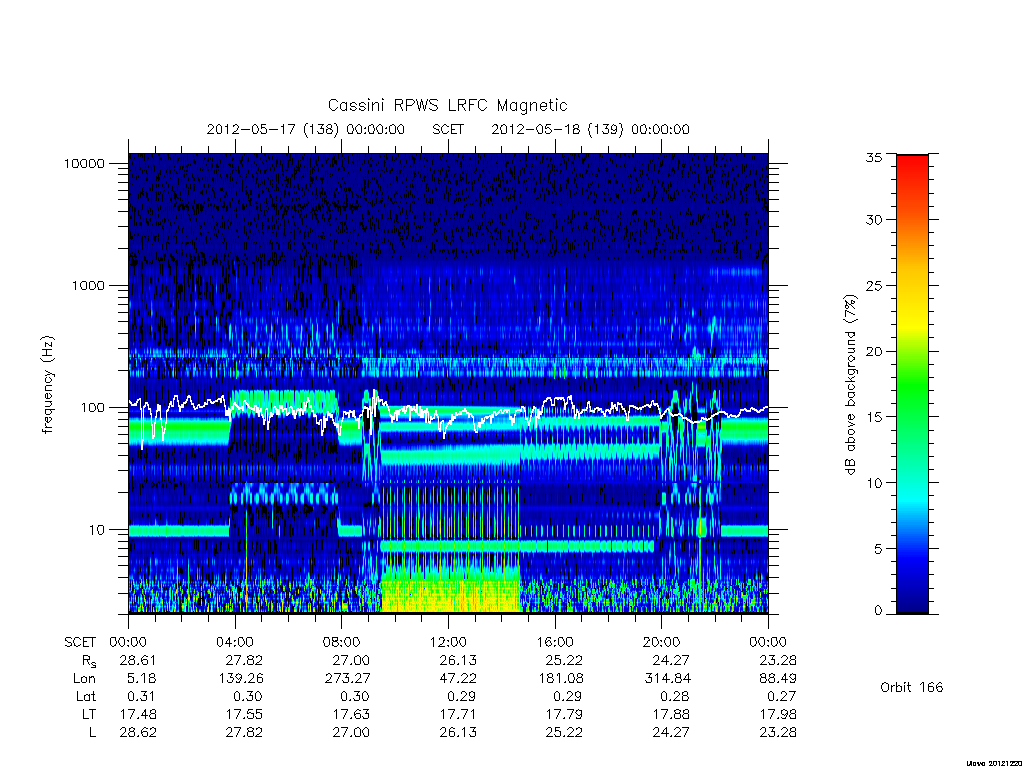This screenshot has height=768, width=1024.
Task: Click the Lon value 181.08
Action: tap(561, 679)
